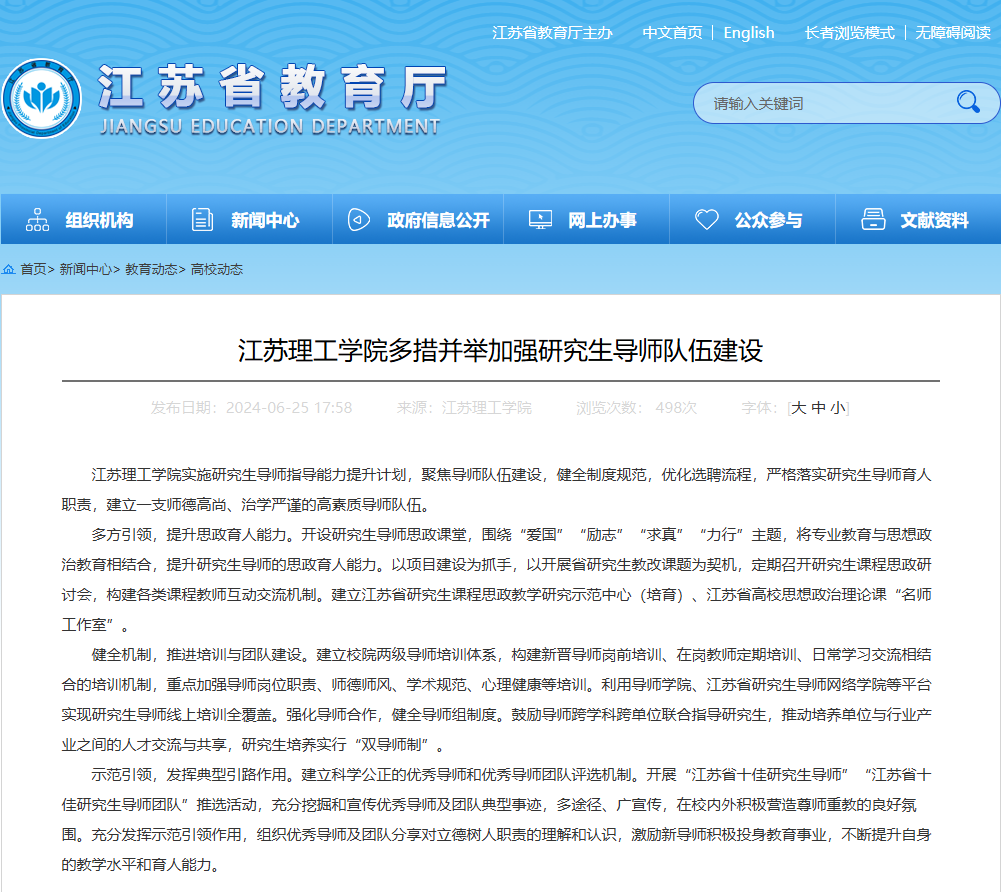
Task: Click the source text 来源：江苏理工学院
Action: [x=464, y=408]
